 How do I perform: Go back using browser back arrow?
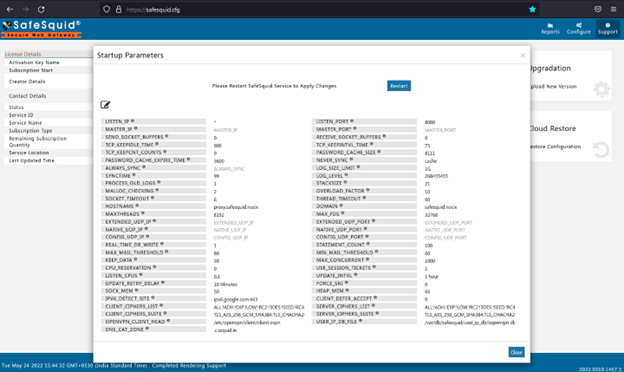[x=10, y=9]
